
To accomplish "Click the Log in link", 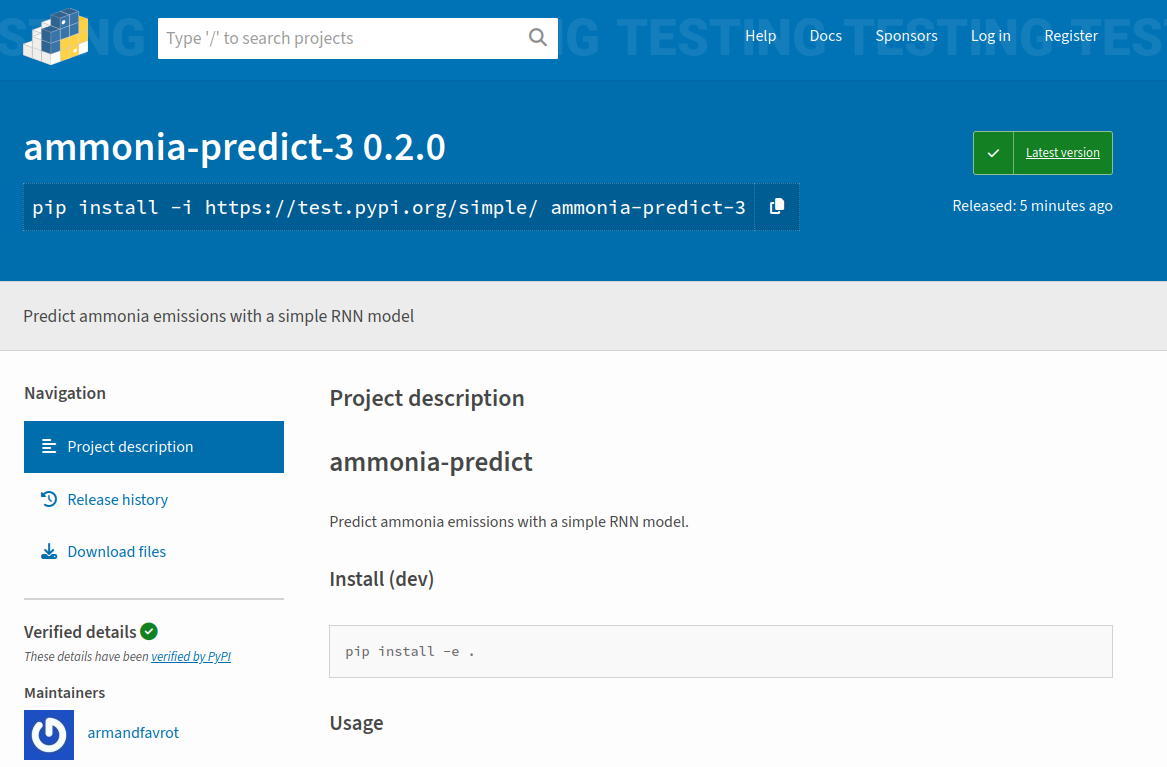I will (x=990, y=36).
